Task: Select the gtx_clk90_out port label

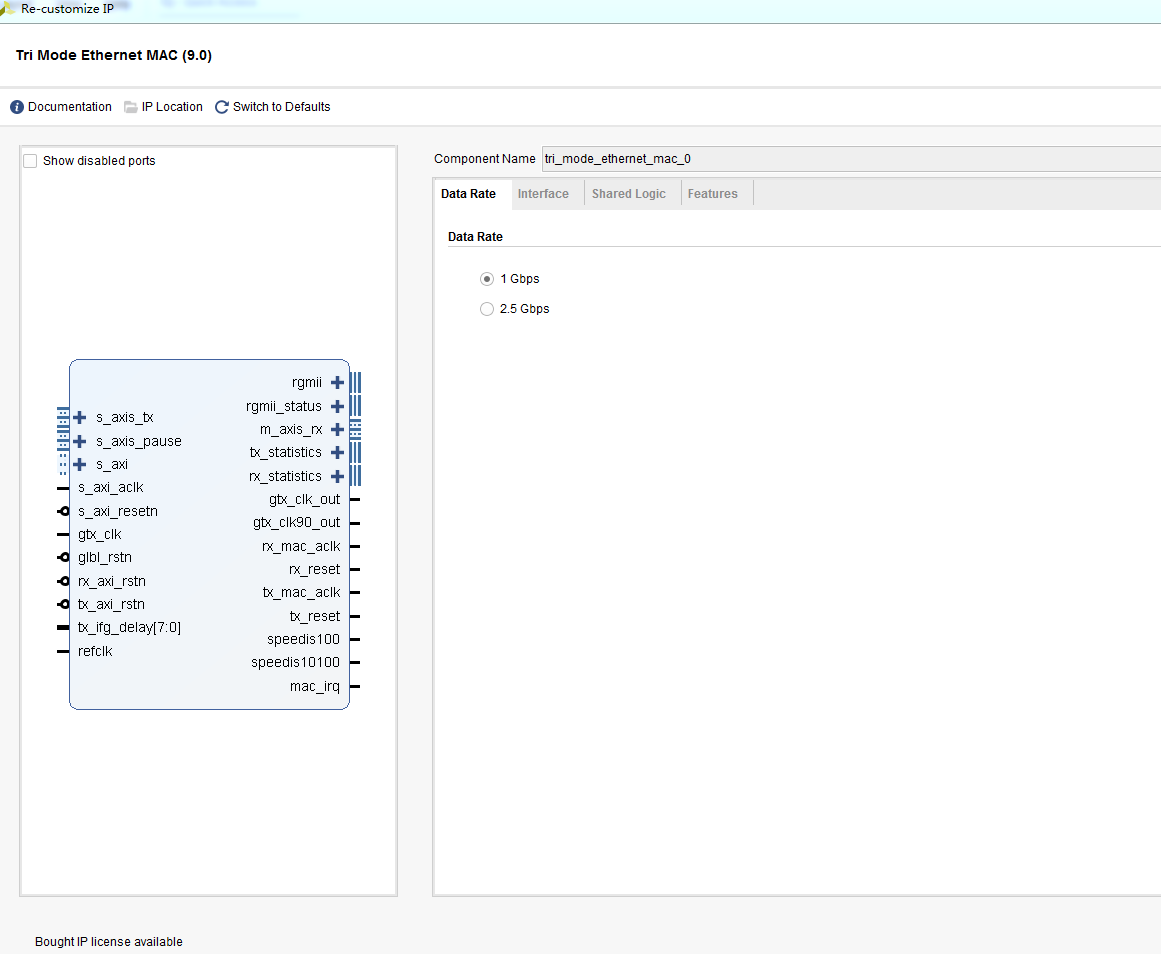Action: click(296, 523)
